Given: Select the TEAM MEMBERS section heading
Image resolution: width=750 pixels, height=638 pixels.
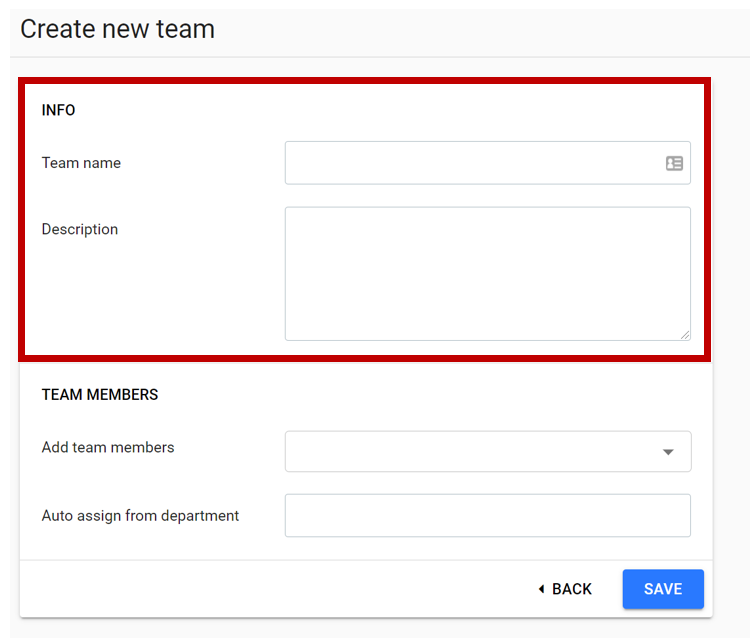Looking at the screenshot, I should tap(100, 395).
